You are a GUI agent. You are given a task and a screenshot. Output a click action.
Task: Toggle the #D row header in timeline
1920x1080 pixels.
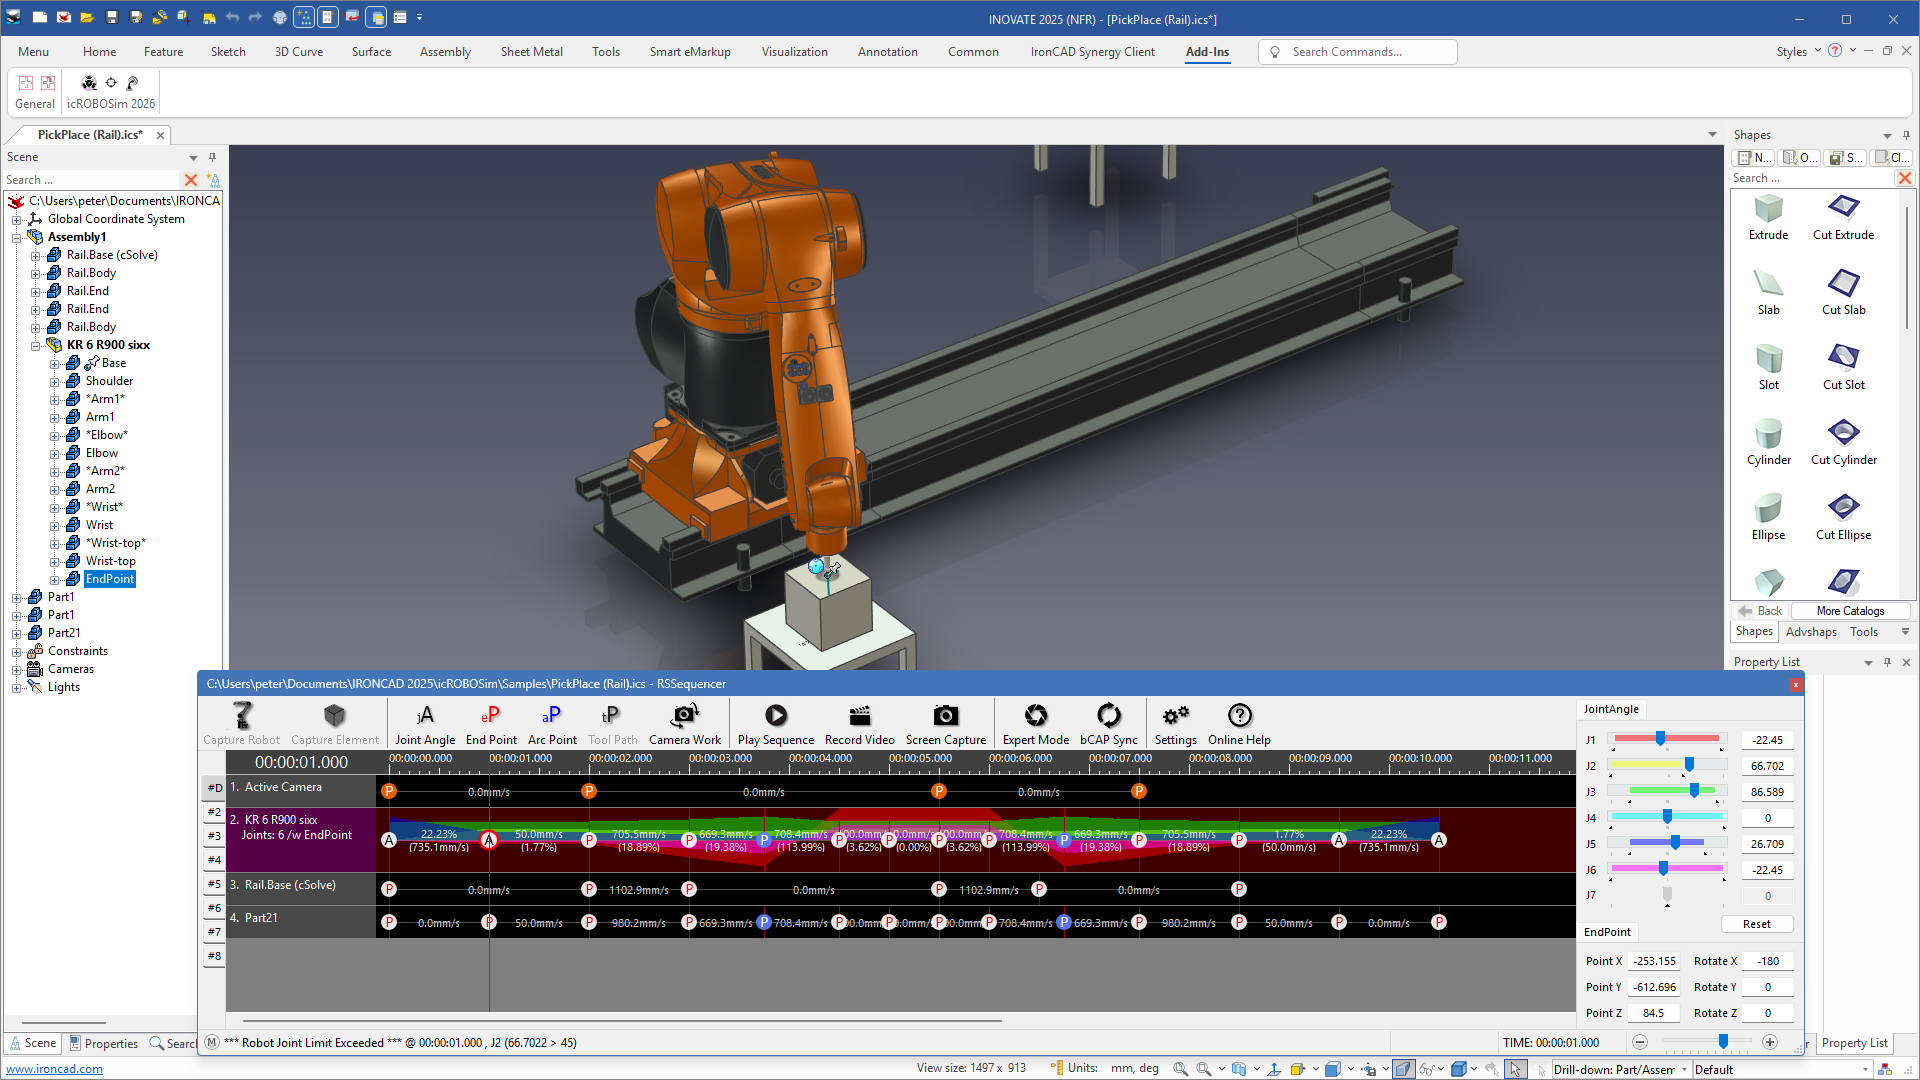[x=214, y=788]
